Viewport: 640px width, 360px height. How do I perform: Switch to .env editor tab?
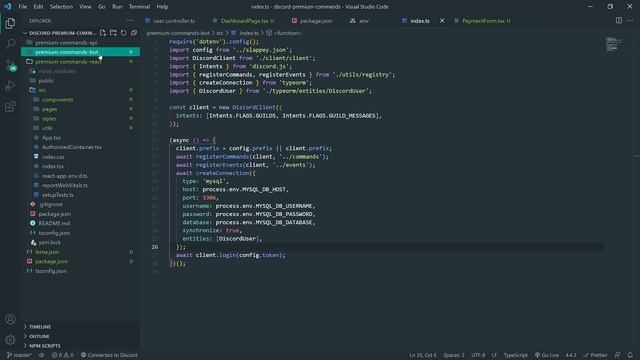363,21
